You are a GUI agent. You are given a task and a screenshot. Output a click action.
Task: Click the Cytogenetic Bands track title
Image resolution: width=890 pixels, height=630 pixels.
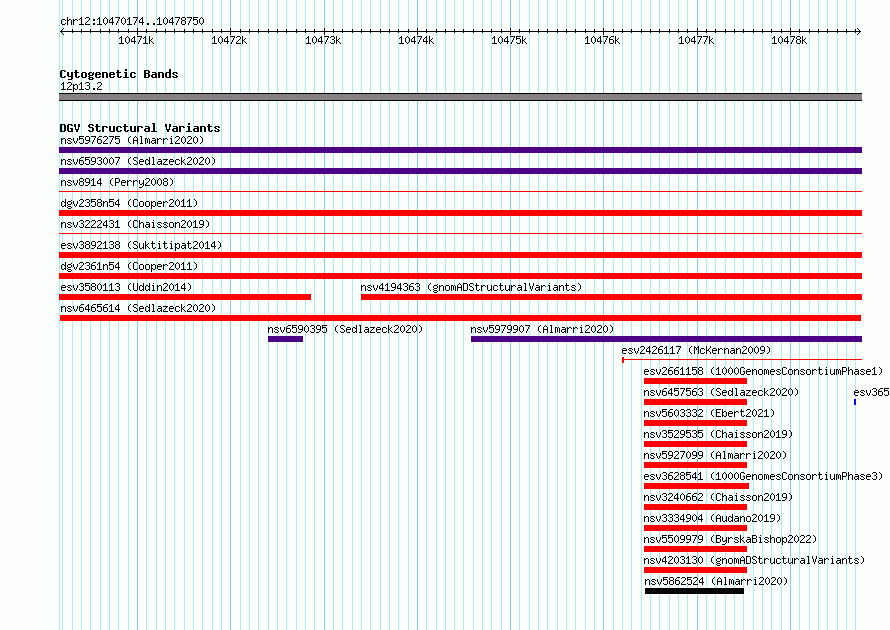click(119, 74)
